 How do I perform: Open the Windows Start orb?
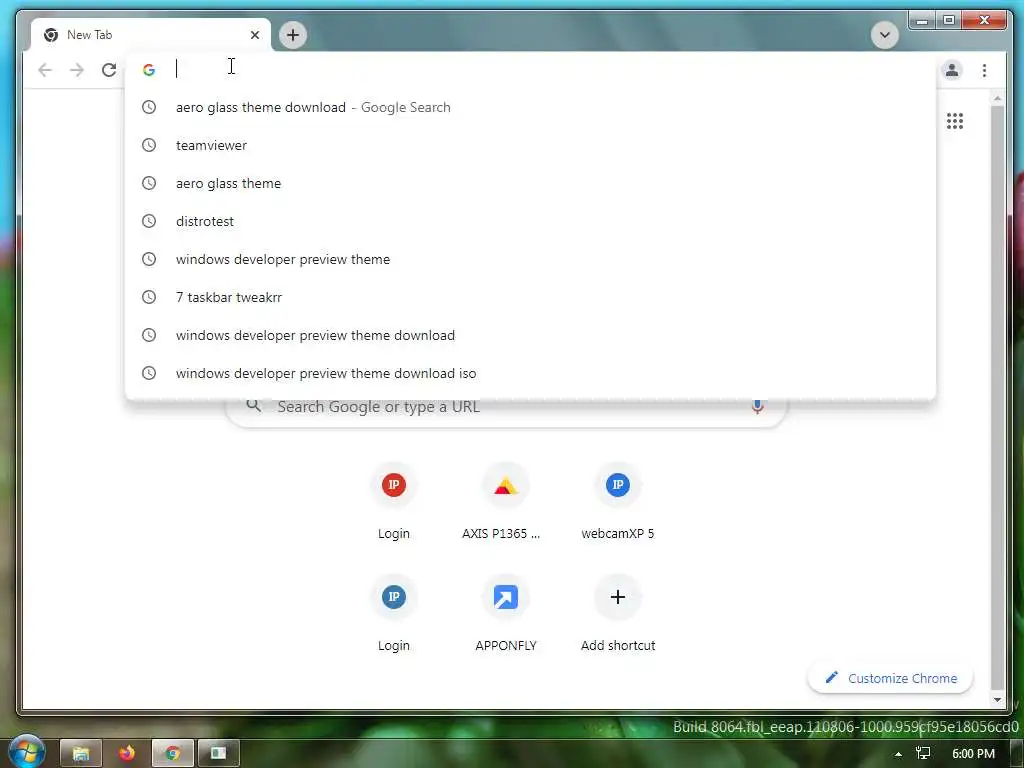coord(26,752)
